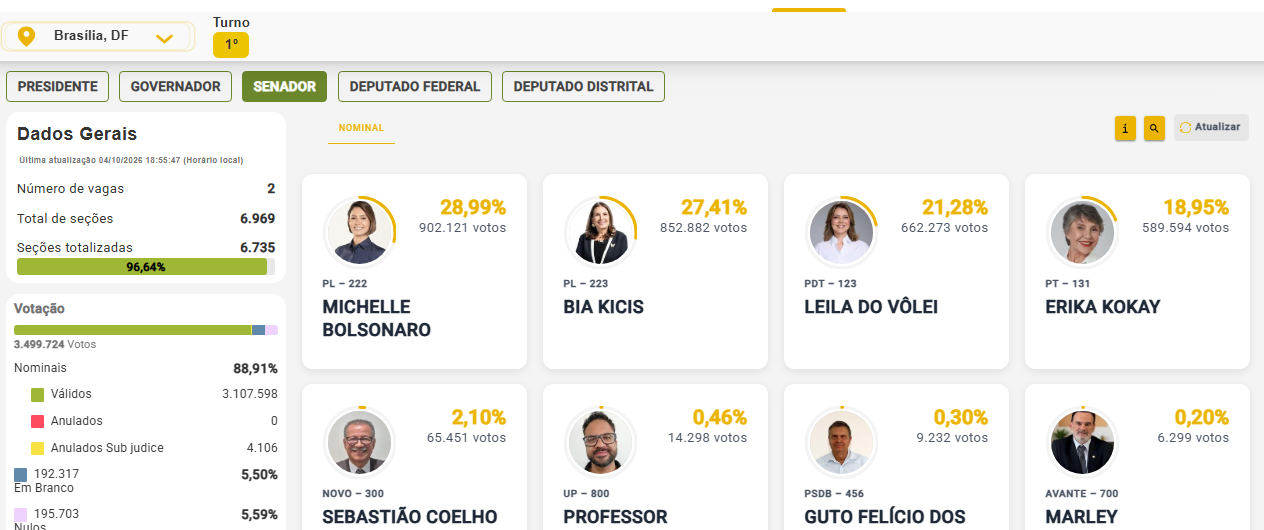Click the Atualizar refresh icon
Screen dimensions: 1264x530
pos(1186,128)
